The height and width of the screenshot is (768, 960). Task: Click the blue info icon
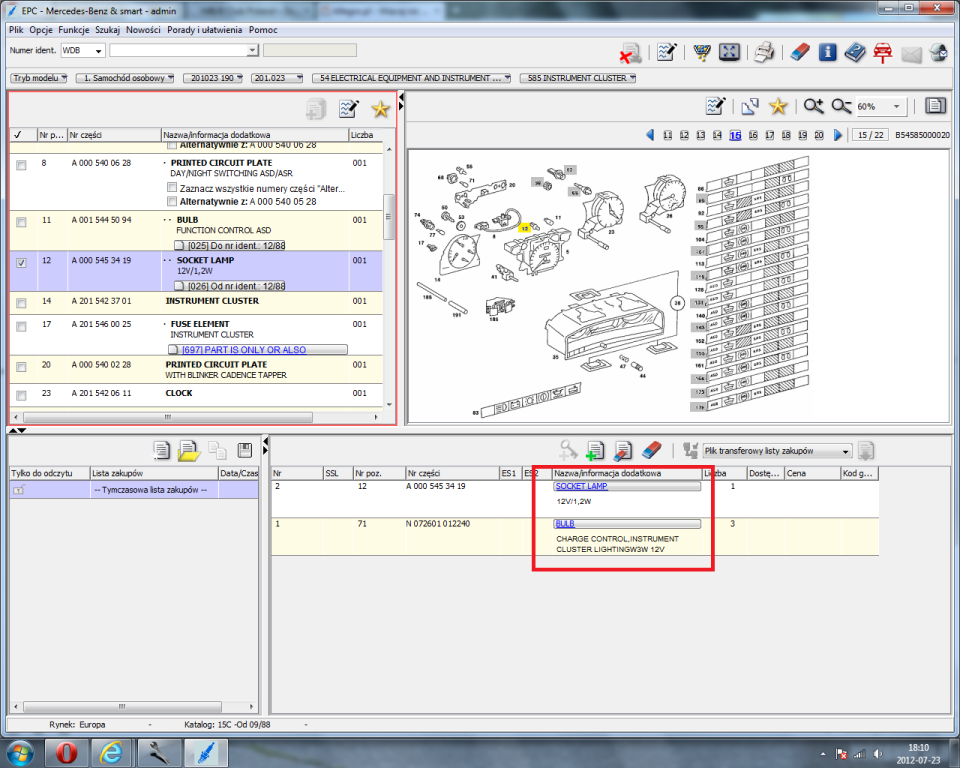coord(827,52)
